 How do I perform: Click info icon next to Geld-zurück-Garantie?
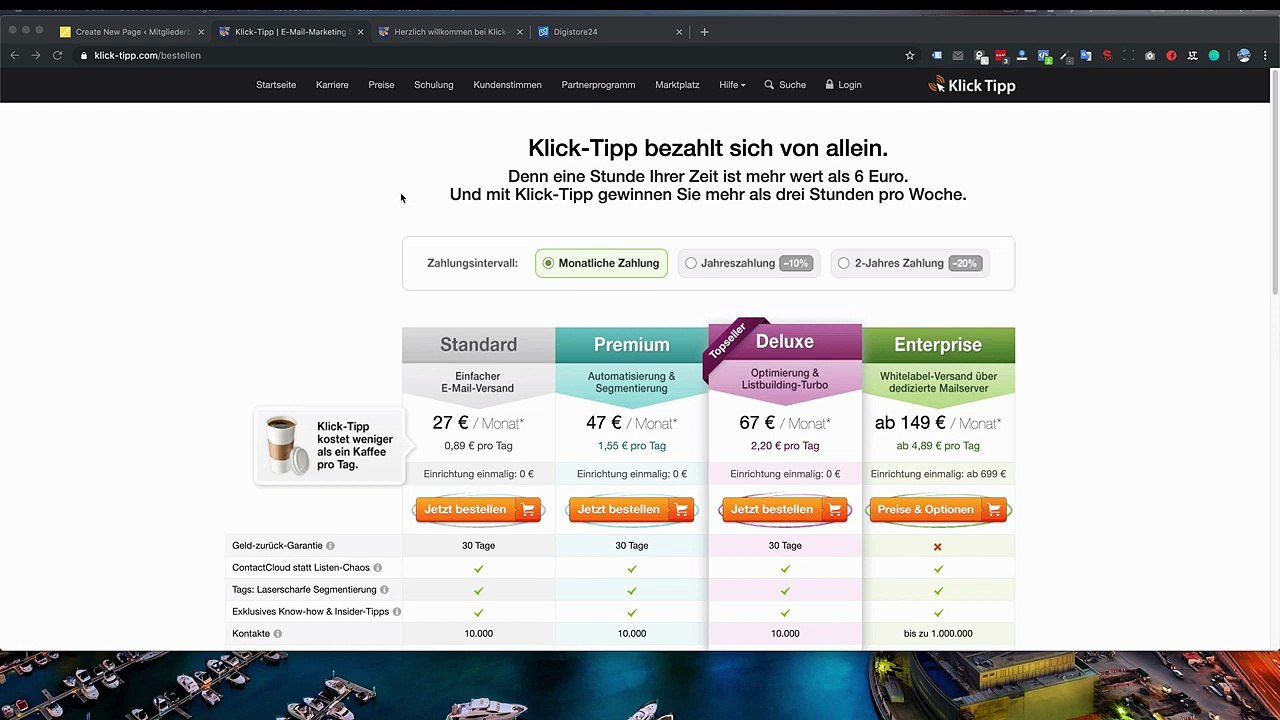330,546
